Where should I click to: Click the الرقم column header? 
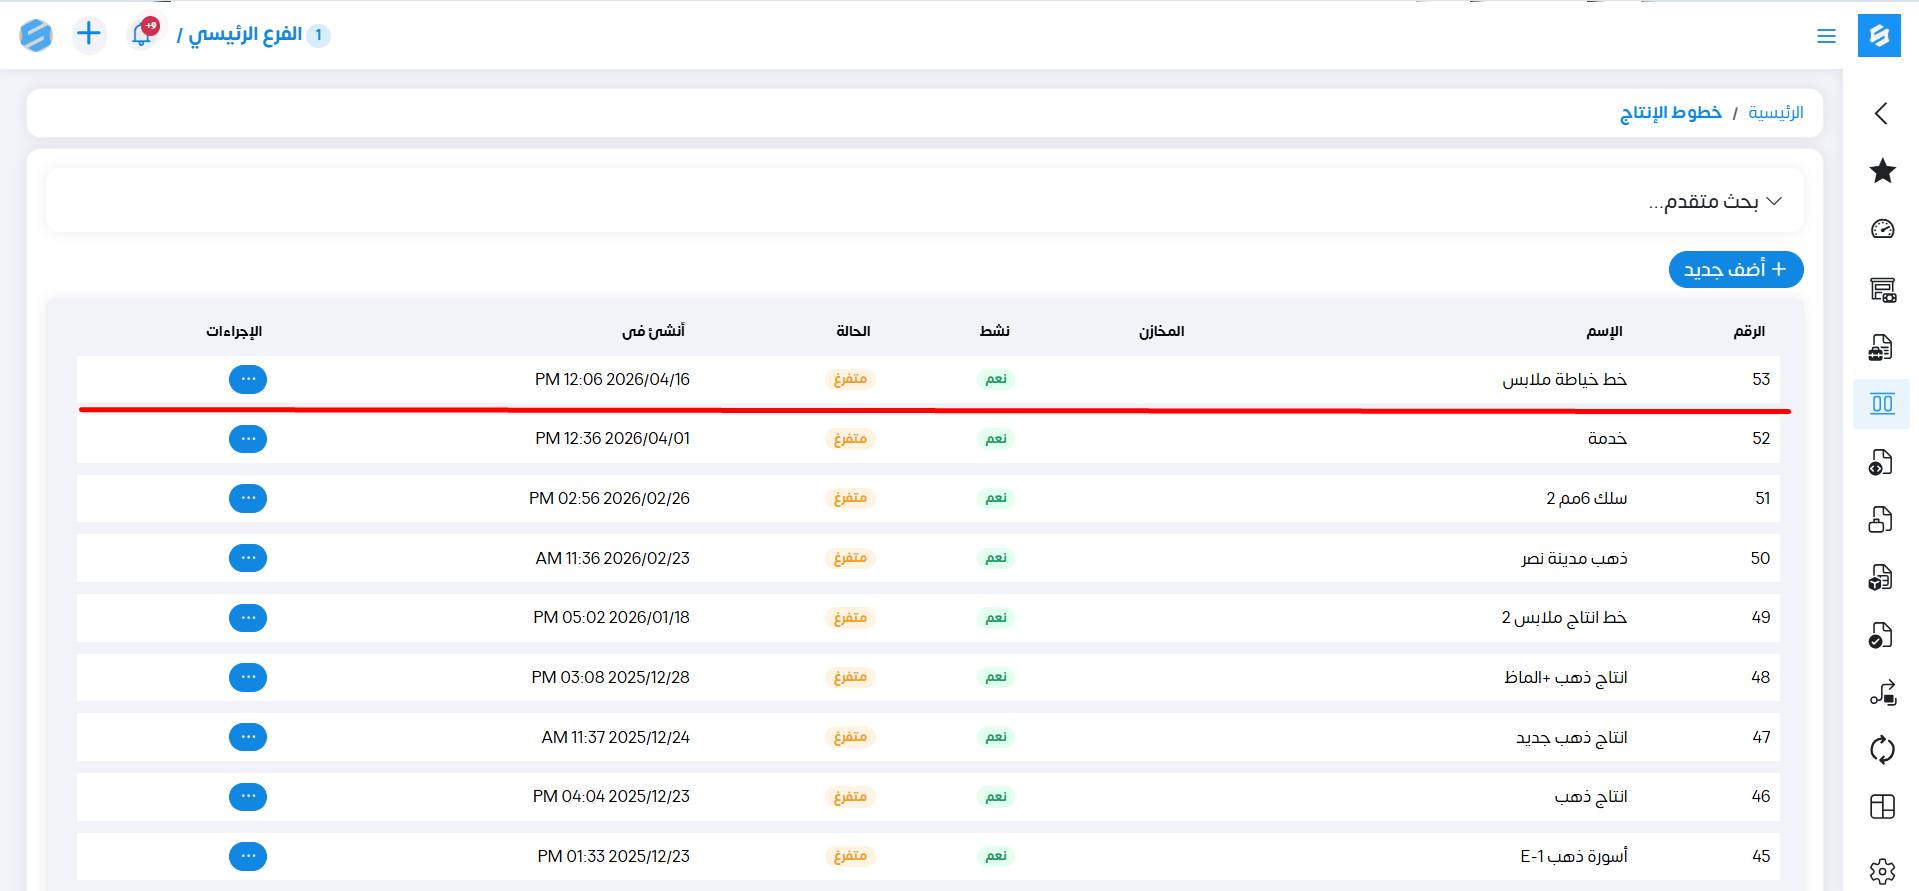(x=1749, y=331)
